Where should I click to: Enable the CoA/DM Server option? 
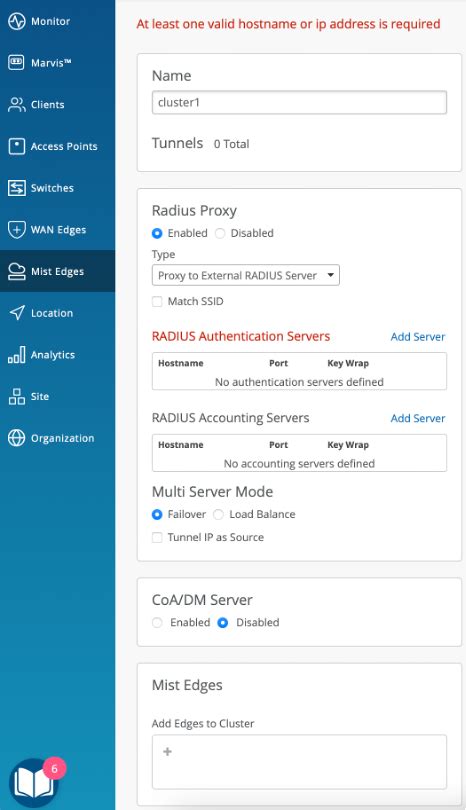tap(158, 623)
